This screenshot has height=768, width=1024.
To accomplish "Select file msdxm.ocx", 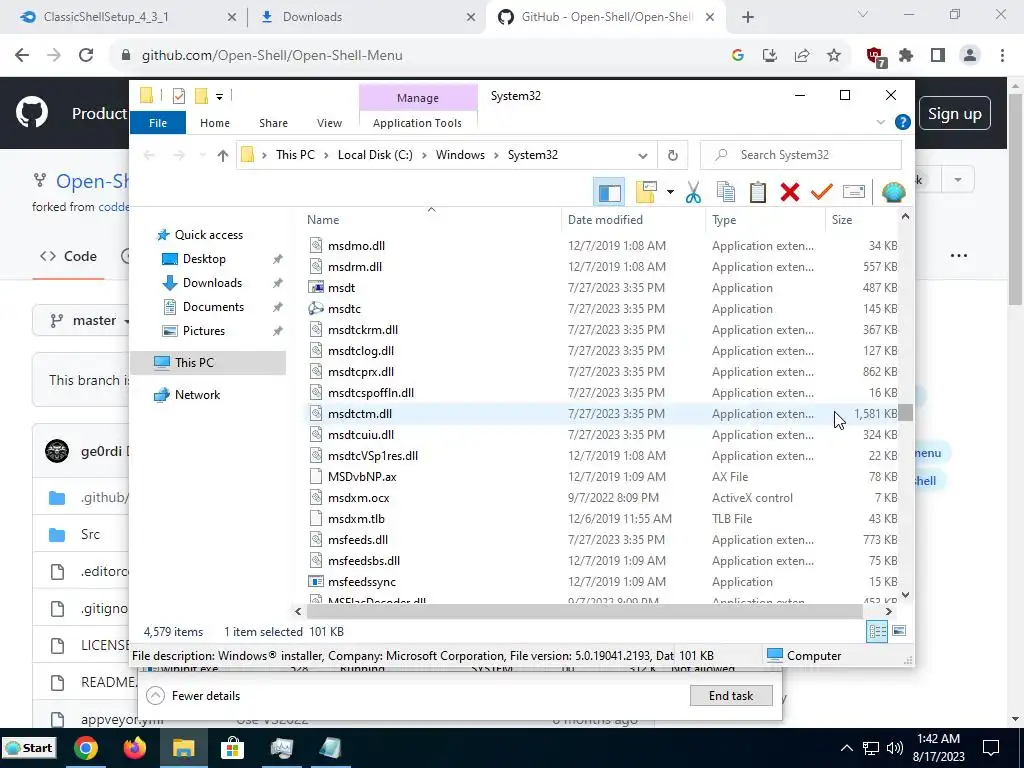I will click(359, 498).
